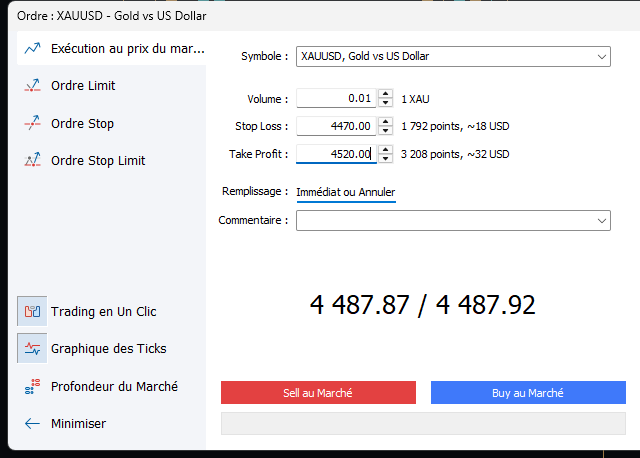Click the Ordre Limit icon

[x=32, y=86]
